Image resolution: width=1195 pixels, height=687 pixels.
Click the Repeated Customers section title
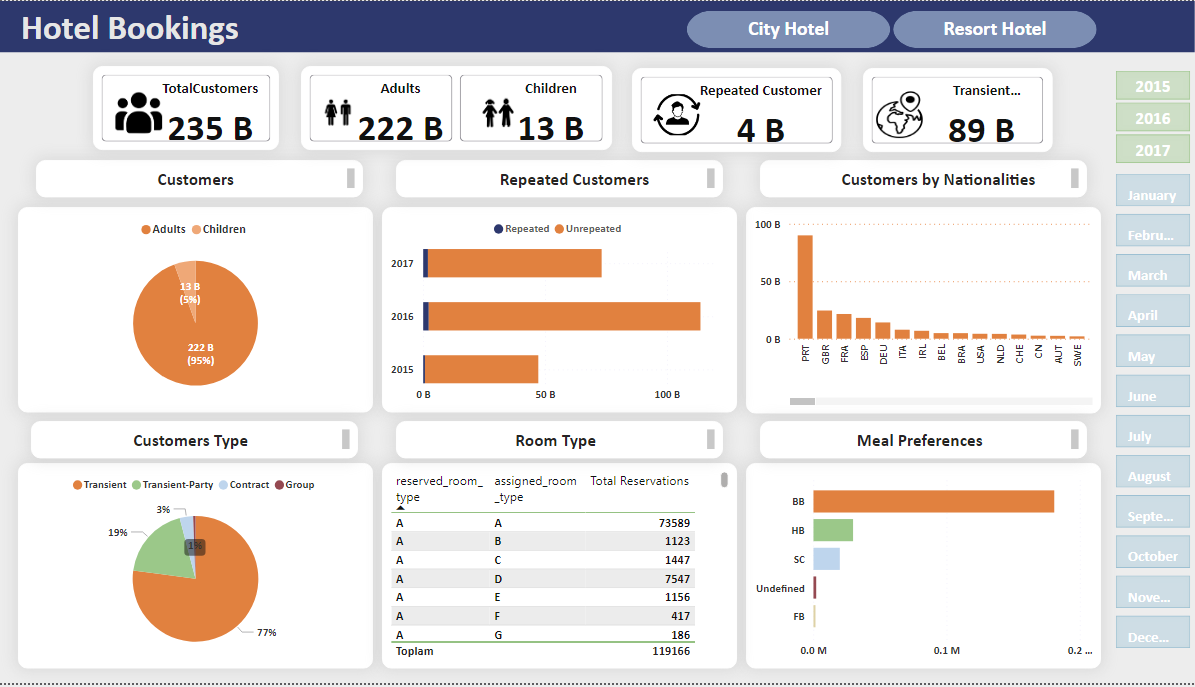[x=575, y=180]
